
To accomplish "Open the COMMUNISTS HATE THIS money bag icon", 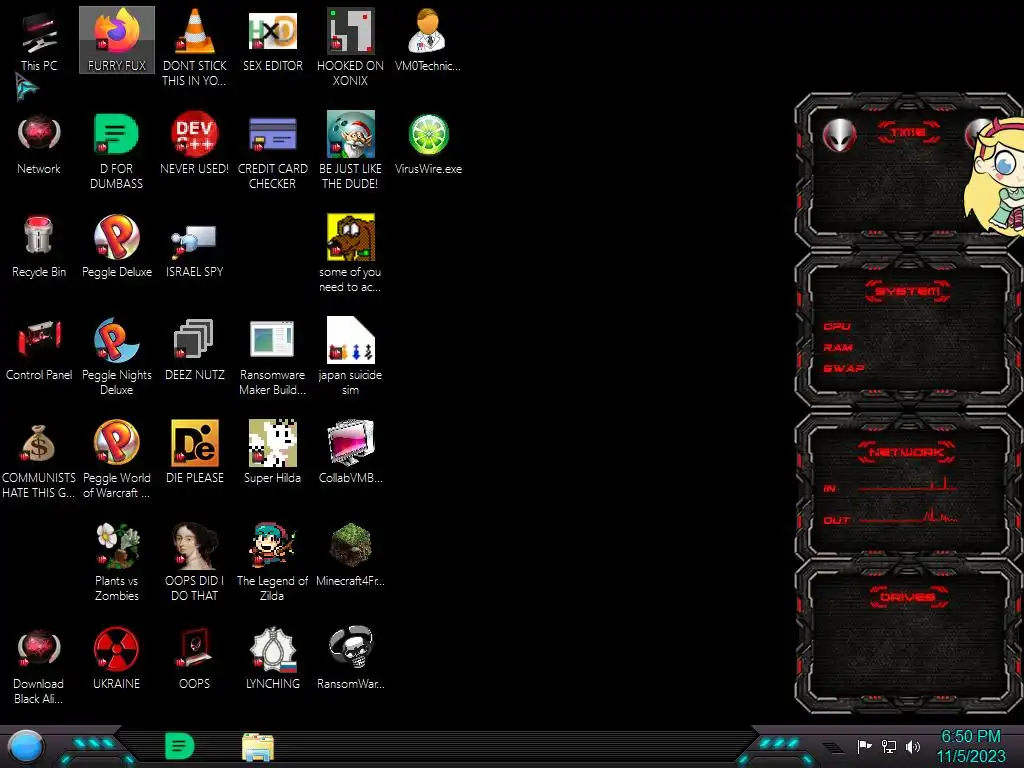I will (x=39, y=460).
